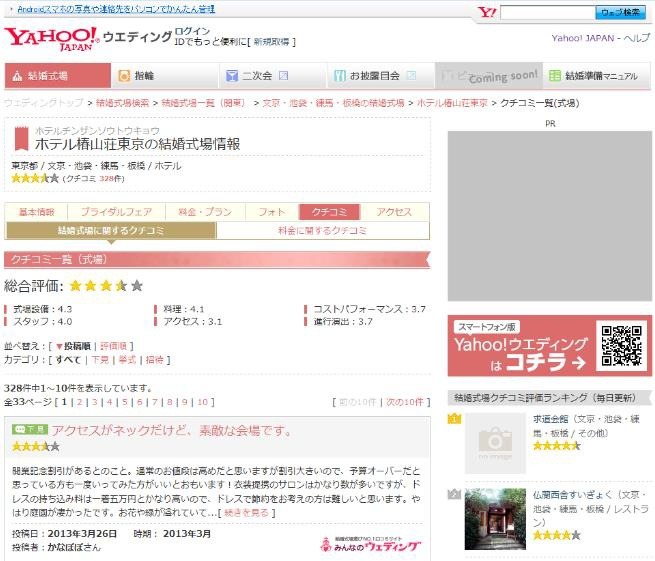Screen dimensions: 655x561
Task: Click the みんなのウェディング logo
Action: click(371, 544)
